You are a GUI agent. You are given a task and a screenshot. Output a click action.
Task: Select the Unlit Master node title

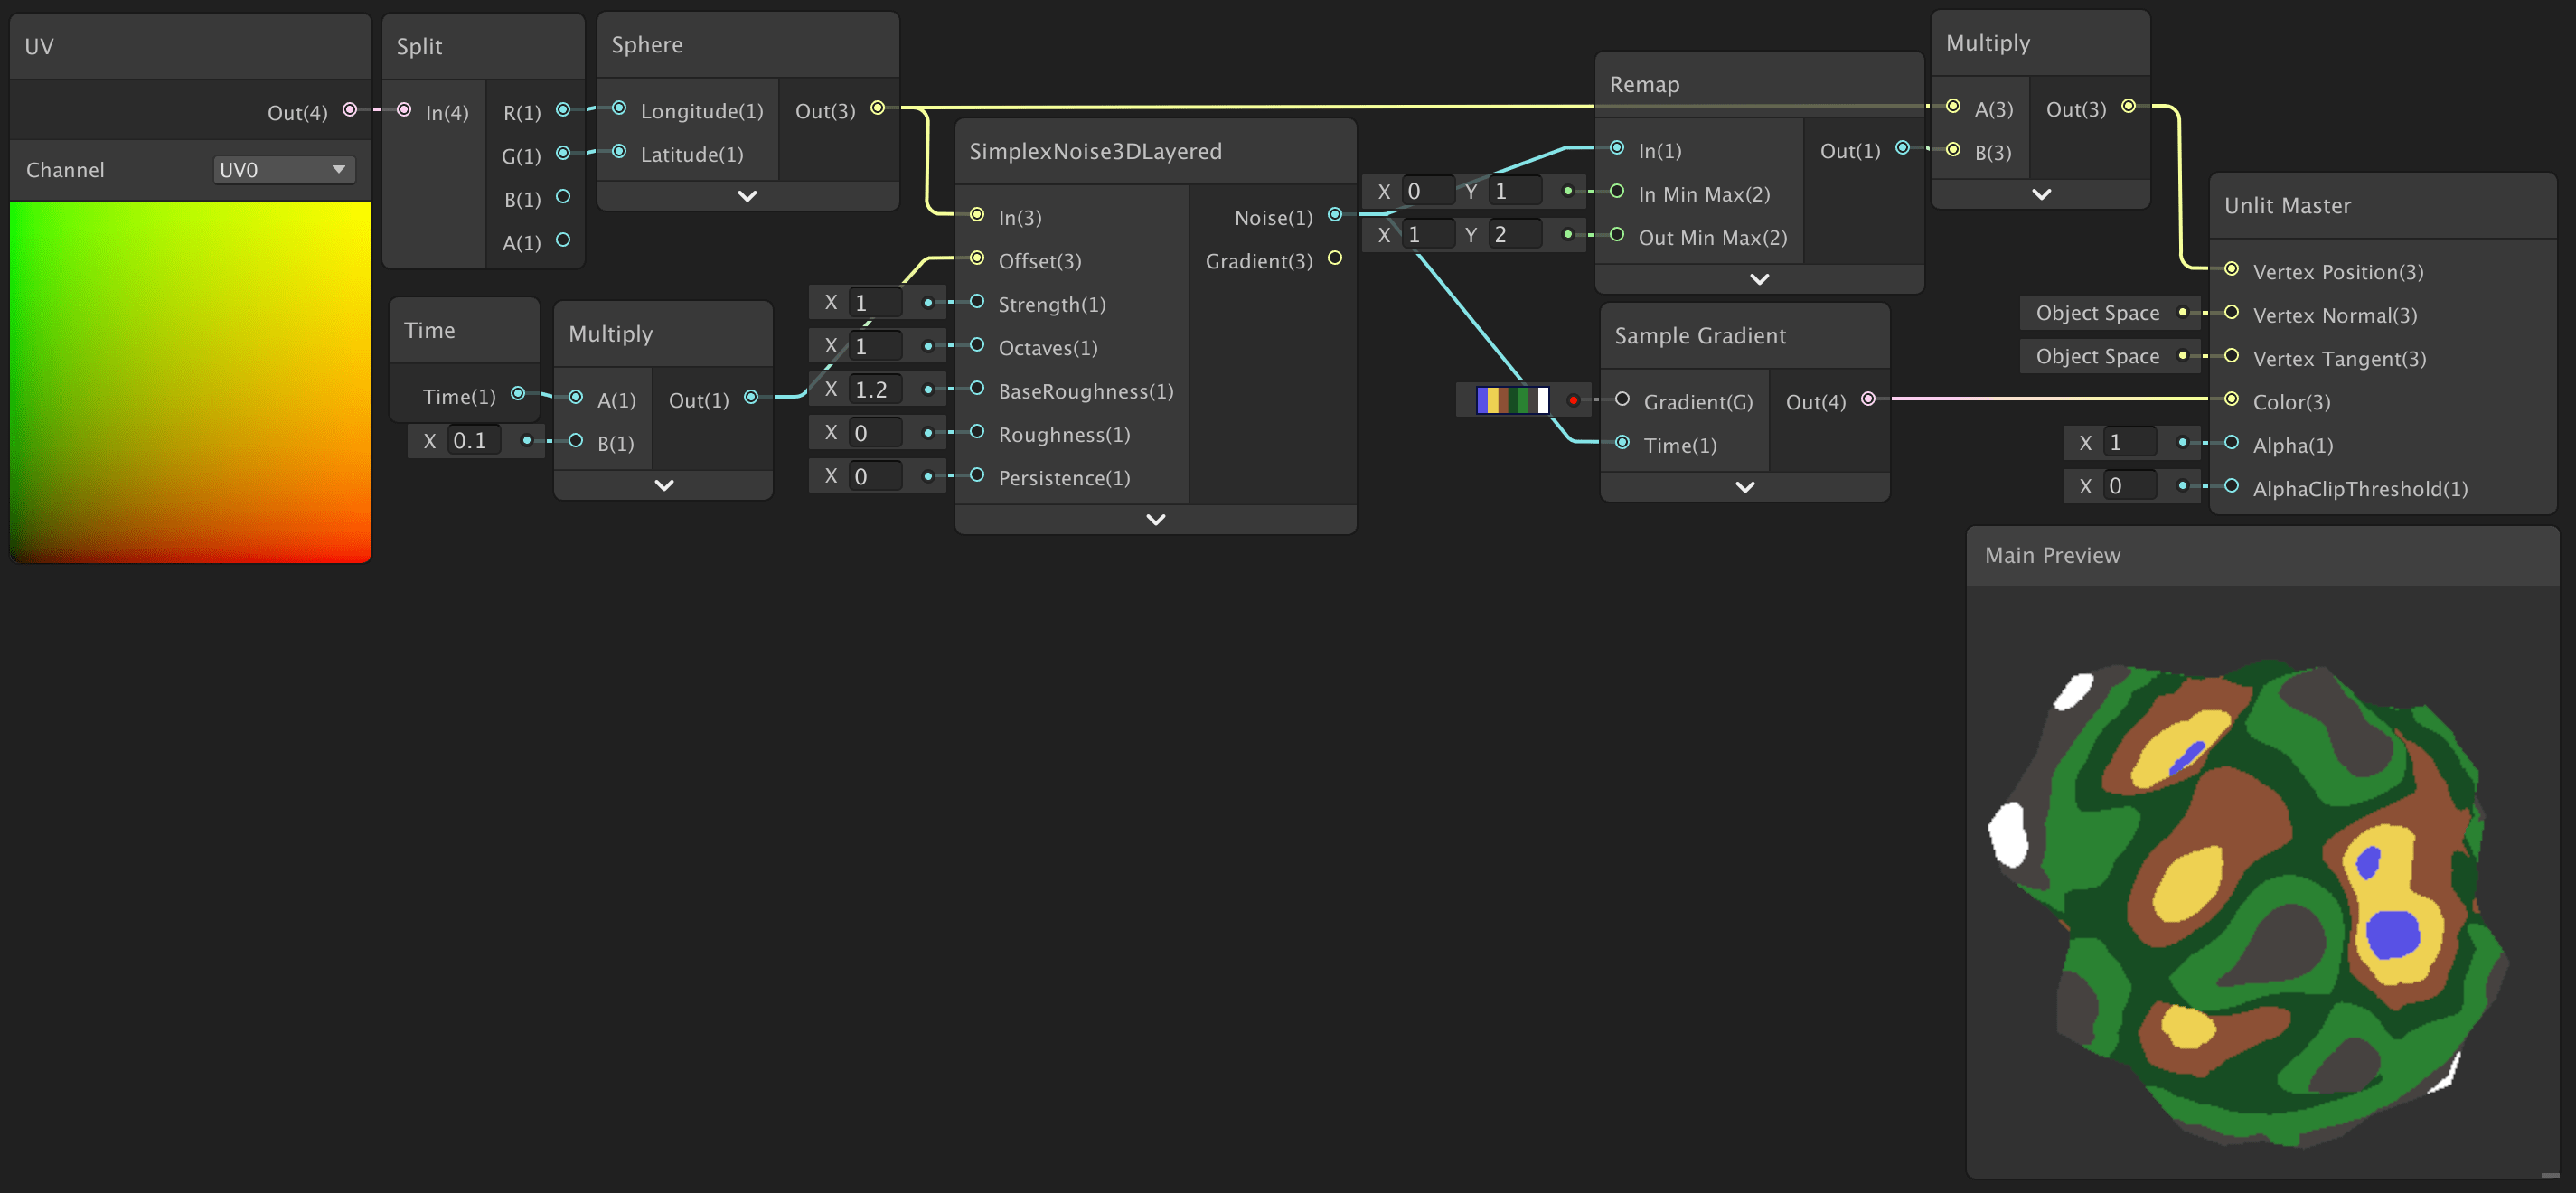click(x=2286, y=206)
